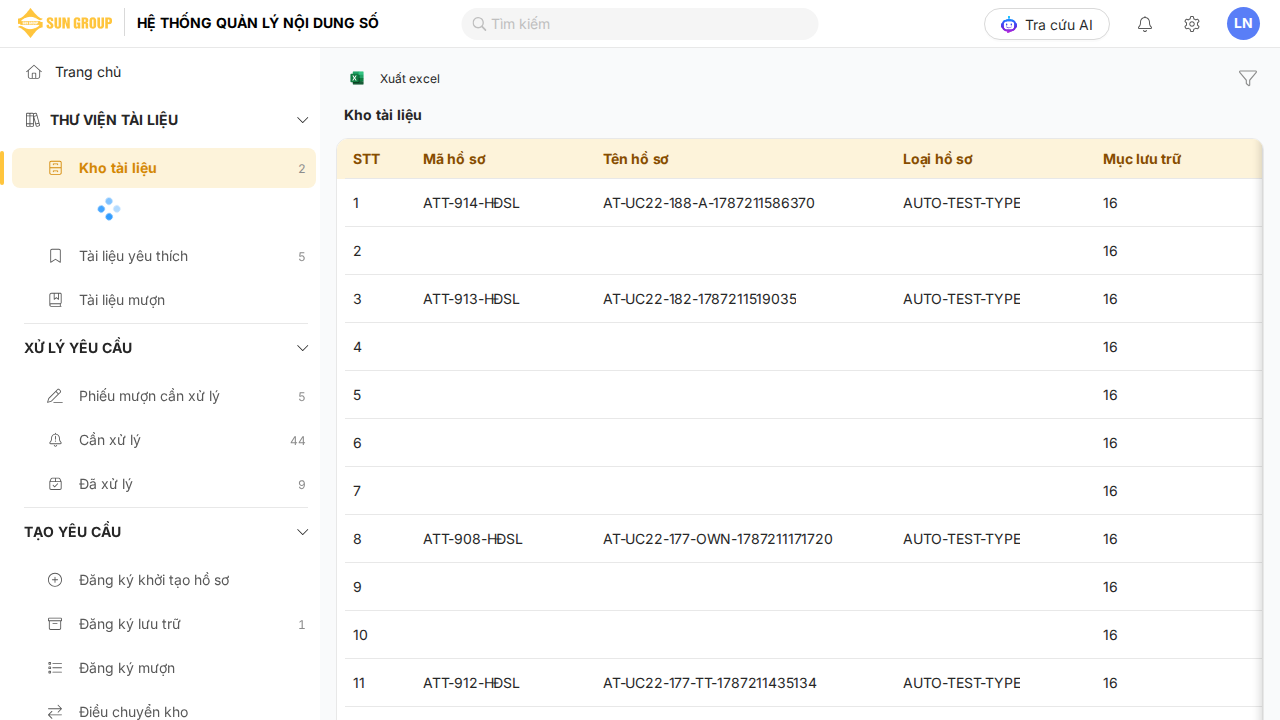This screenshot has width=1280, height=720.
Task: Click the Thư viện tài liệu books icon
Action: 32,120
